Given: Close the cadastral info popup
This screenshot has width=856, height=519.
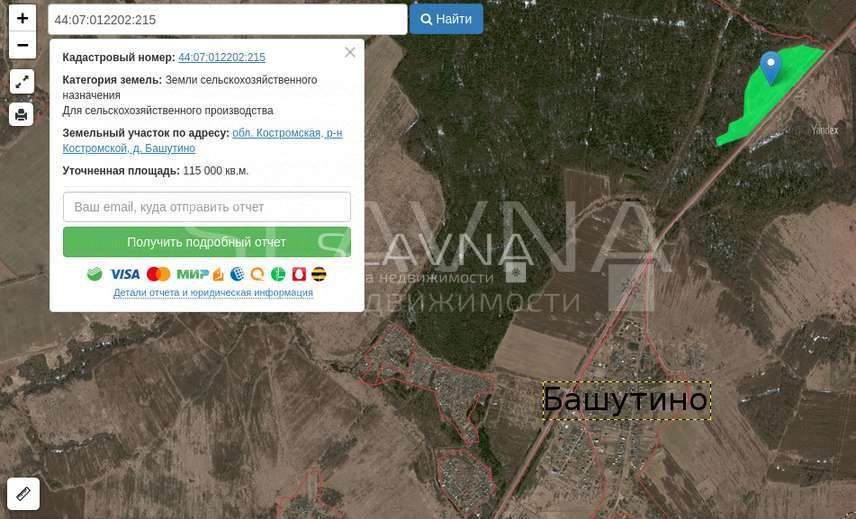Looking at the screenshot, I should [x=350, y=52].
